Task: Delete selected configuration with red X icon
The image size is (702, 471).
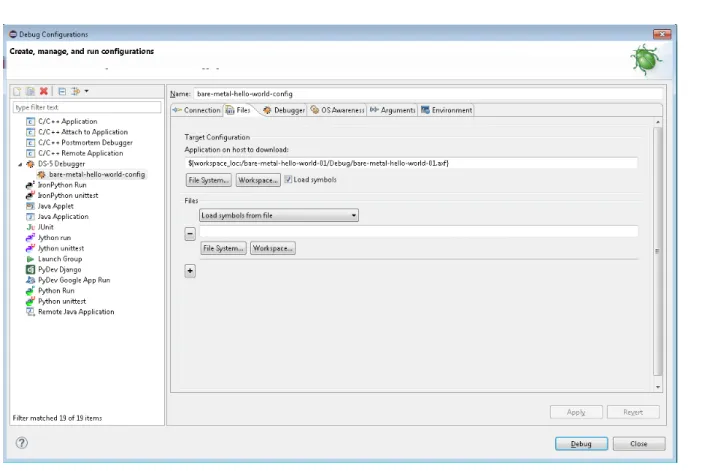Action: pyautogui.click(x=43, y=91)
